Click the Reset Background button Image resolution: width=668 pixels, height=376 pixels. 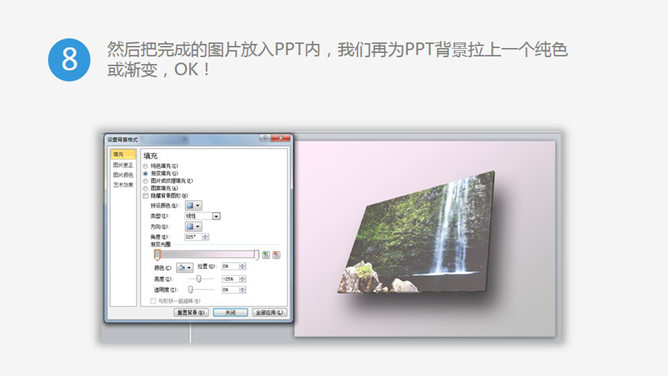(x=191, y=313)
